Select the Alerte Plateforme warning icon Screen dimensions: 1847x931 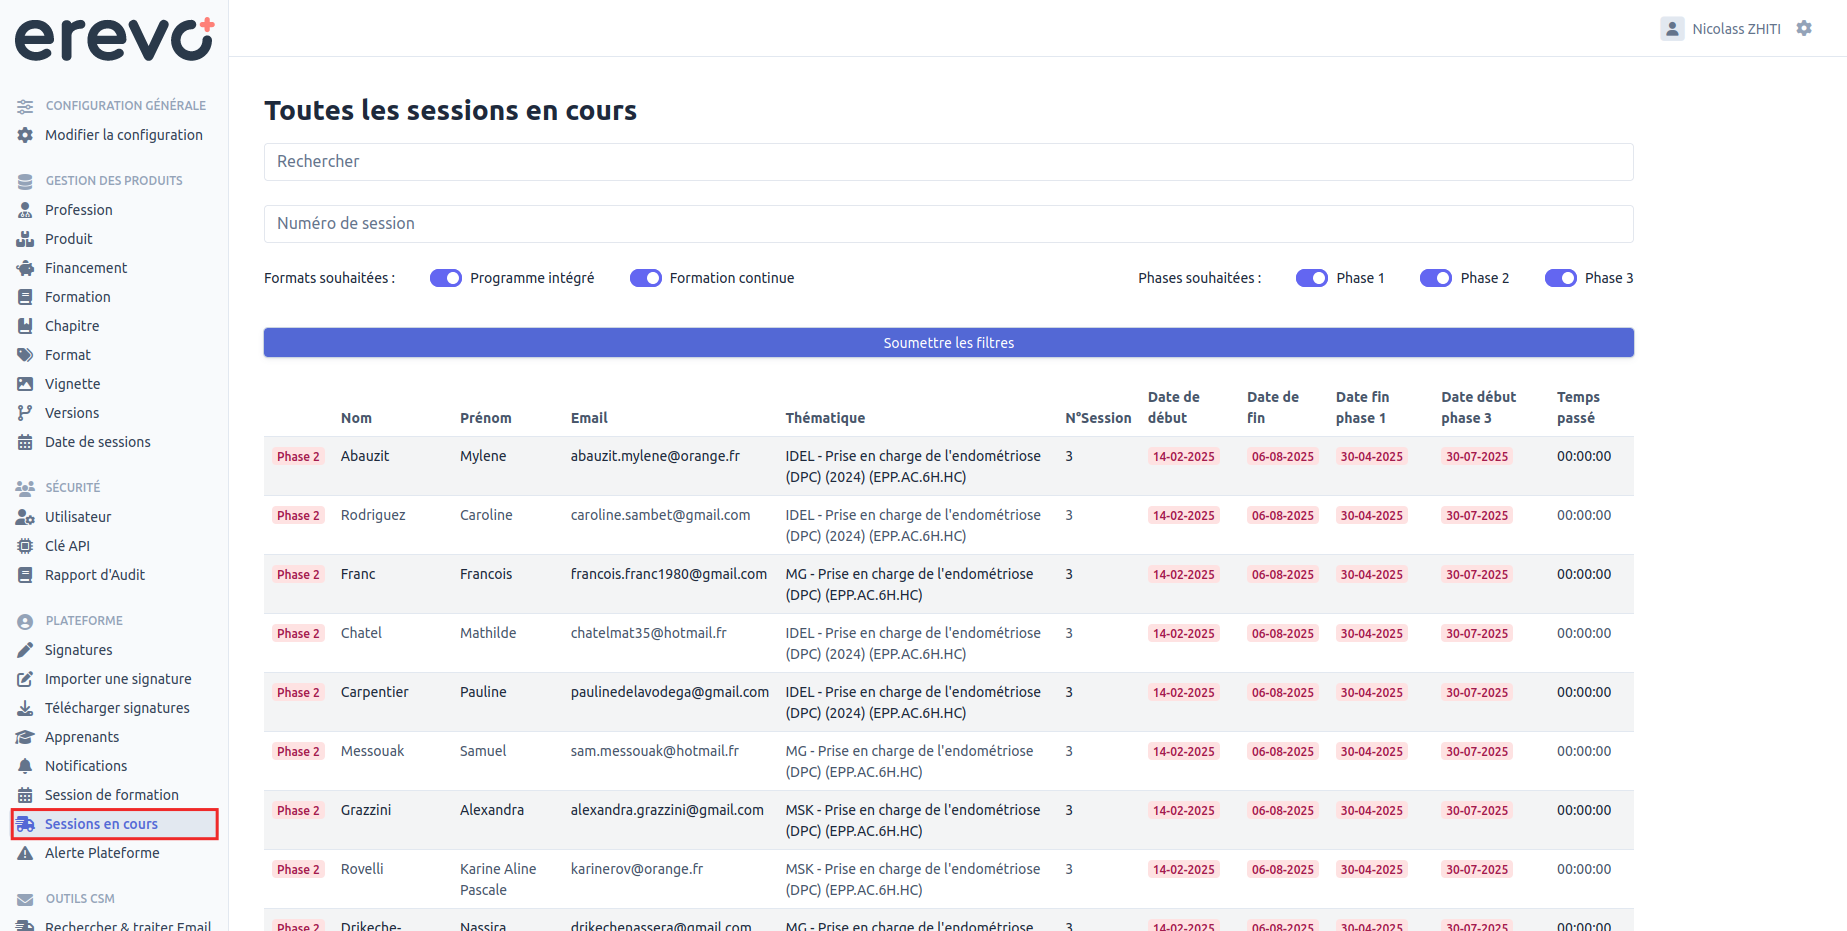click(x=25, y=853)
